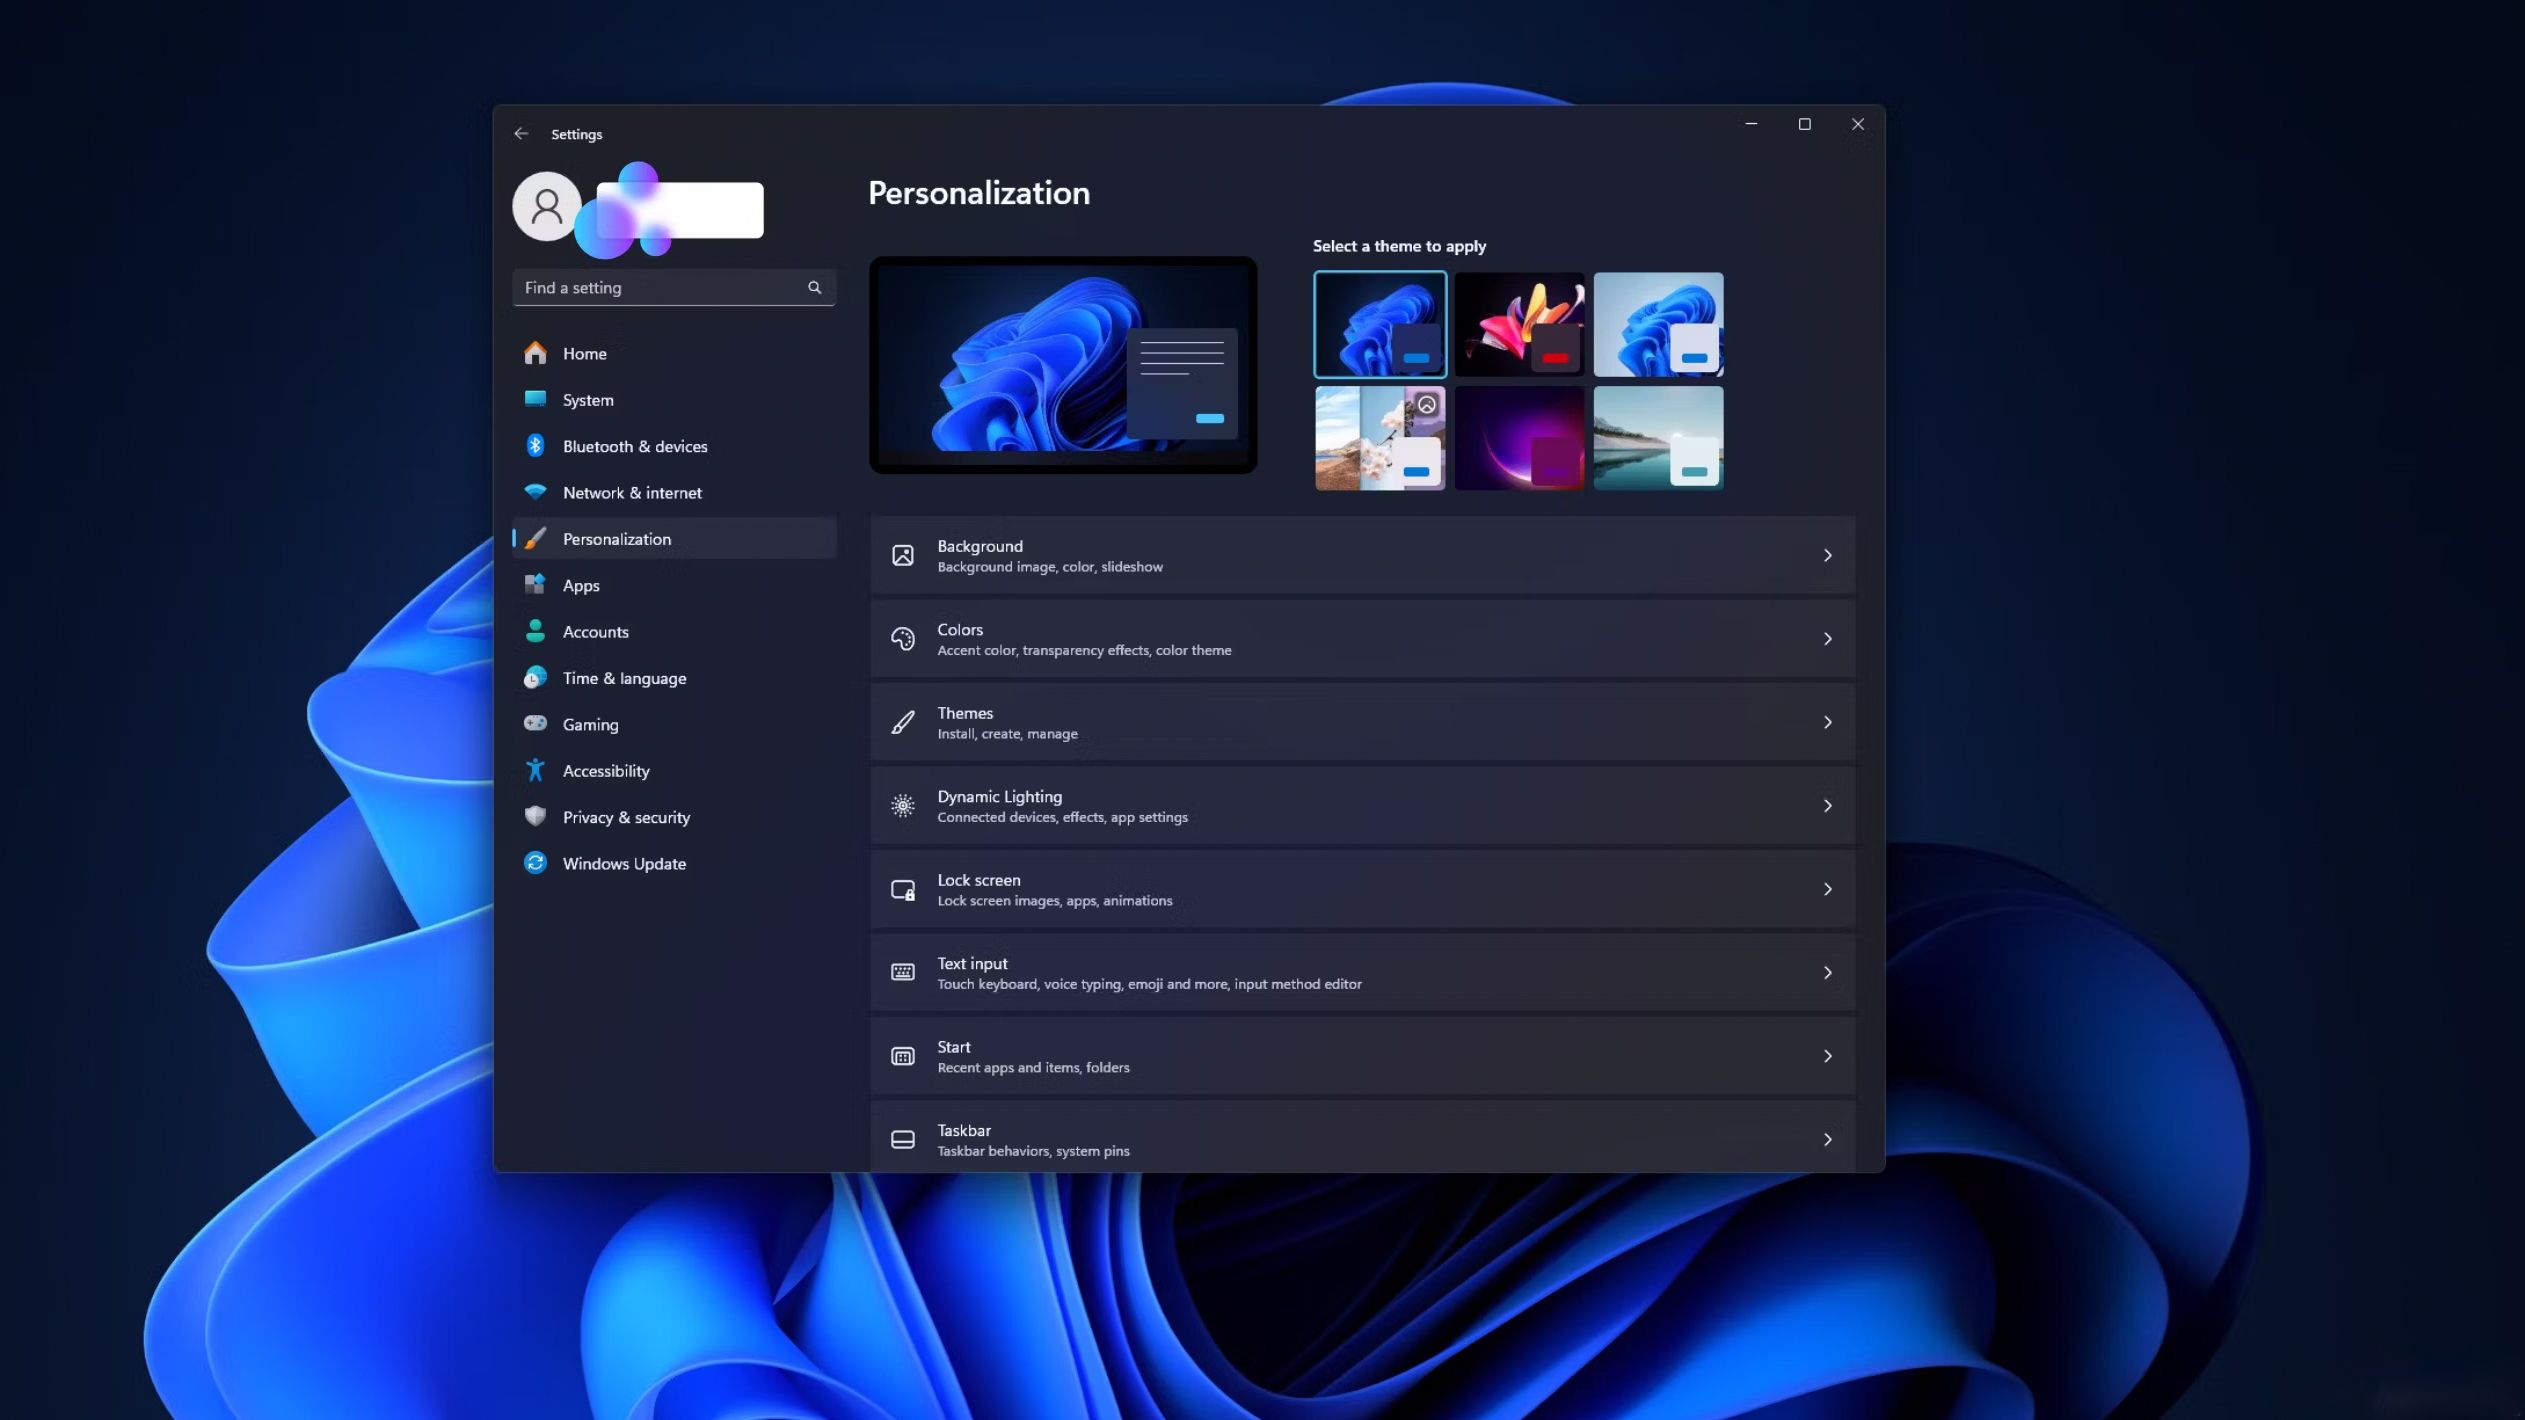The width and height of the screenshot is (2525, 1420).
Task: Open Lock screen settings
Action: (1361, 889)
